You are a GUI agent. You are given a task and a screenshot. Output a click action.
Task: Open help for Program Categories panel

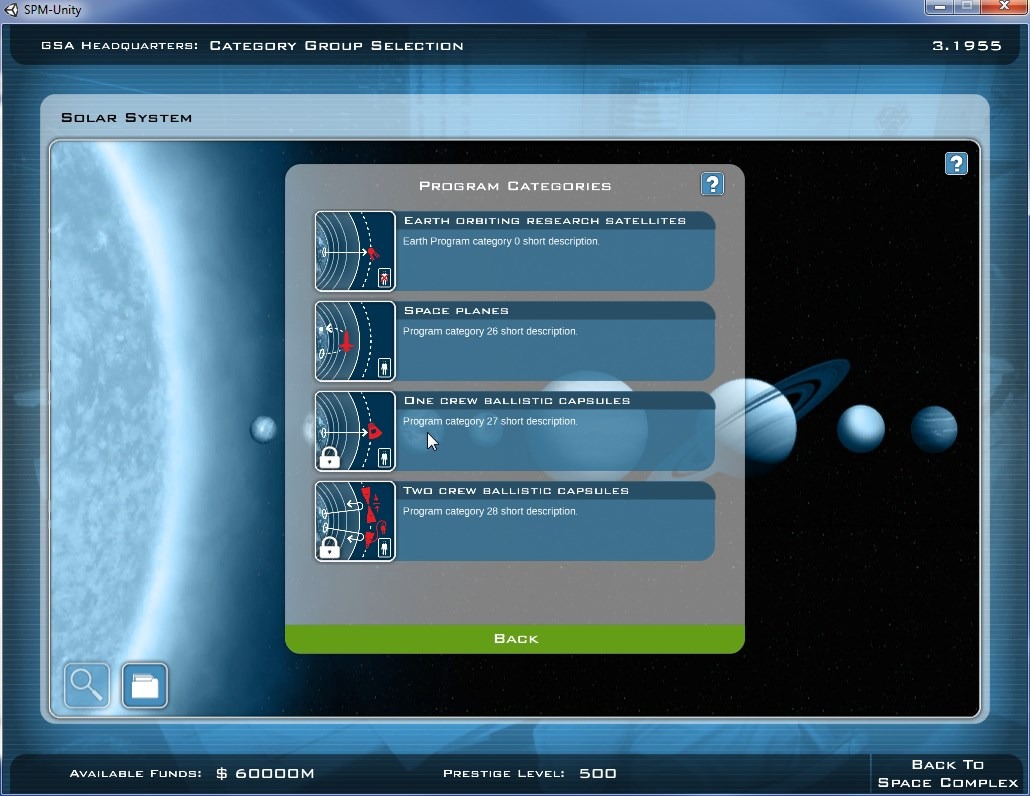[711, 184]
